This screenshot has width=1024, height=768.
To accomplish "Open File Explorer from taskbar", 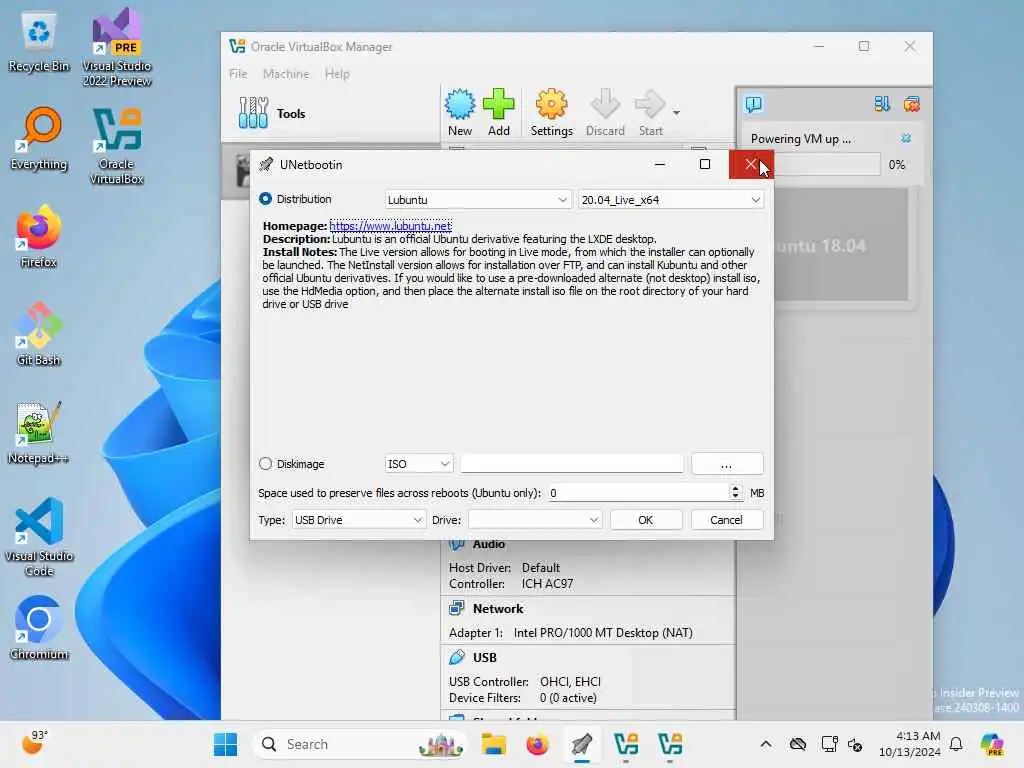I will click(494, 744).
